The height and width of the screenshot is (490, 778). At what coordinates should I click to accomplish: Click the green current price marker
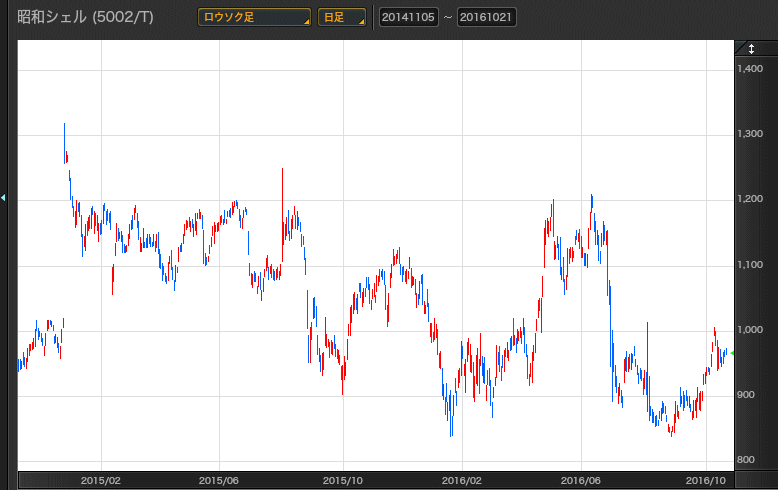[732, 353]
